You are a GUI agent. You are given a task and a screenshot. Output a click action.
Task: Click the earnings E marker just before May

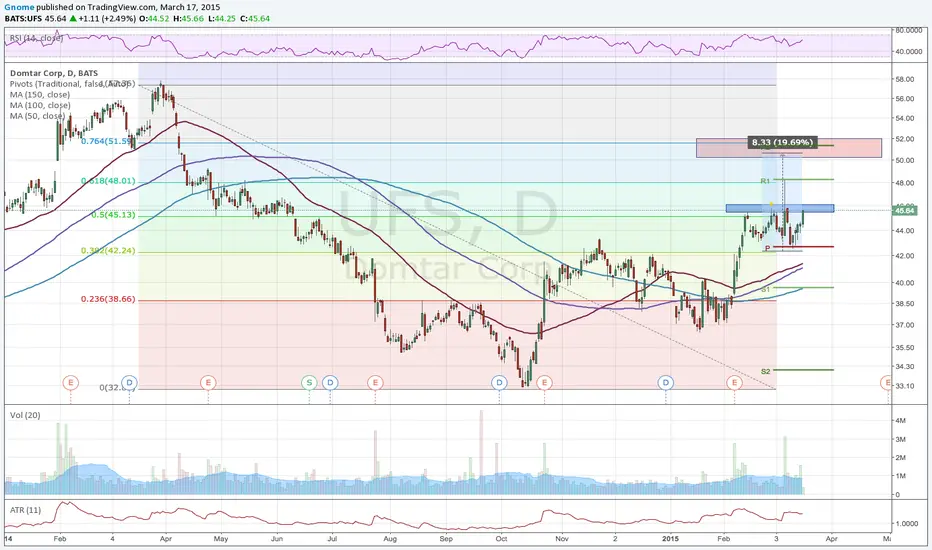(x=207, y=382)
